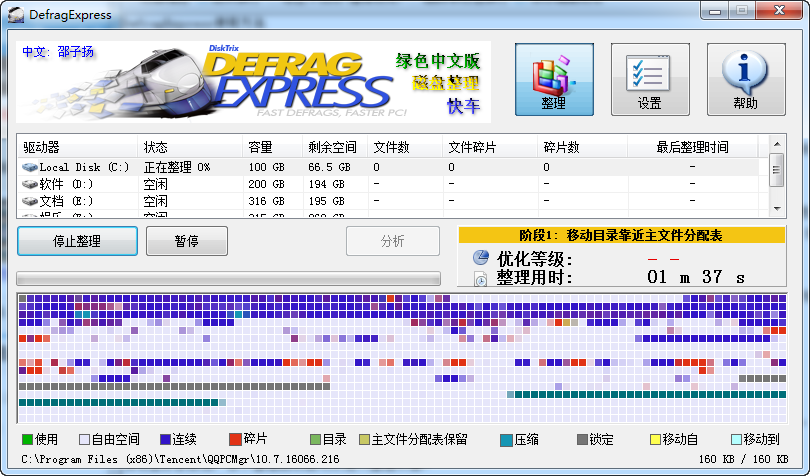Click drive list scroll down arrow

coord(777,209)
